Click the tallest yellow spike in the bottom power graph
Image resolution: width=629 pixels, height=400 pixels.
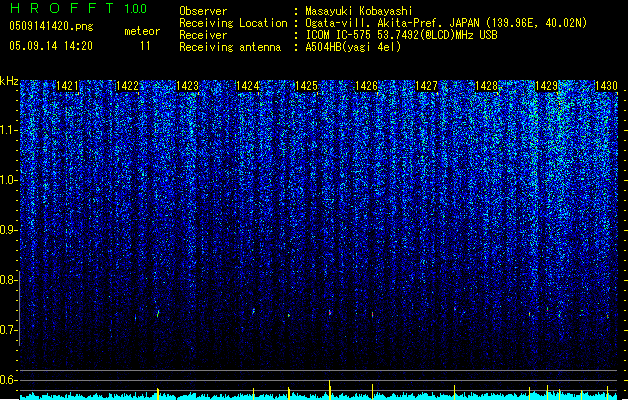(x=330, y=390)
